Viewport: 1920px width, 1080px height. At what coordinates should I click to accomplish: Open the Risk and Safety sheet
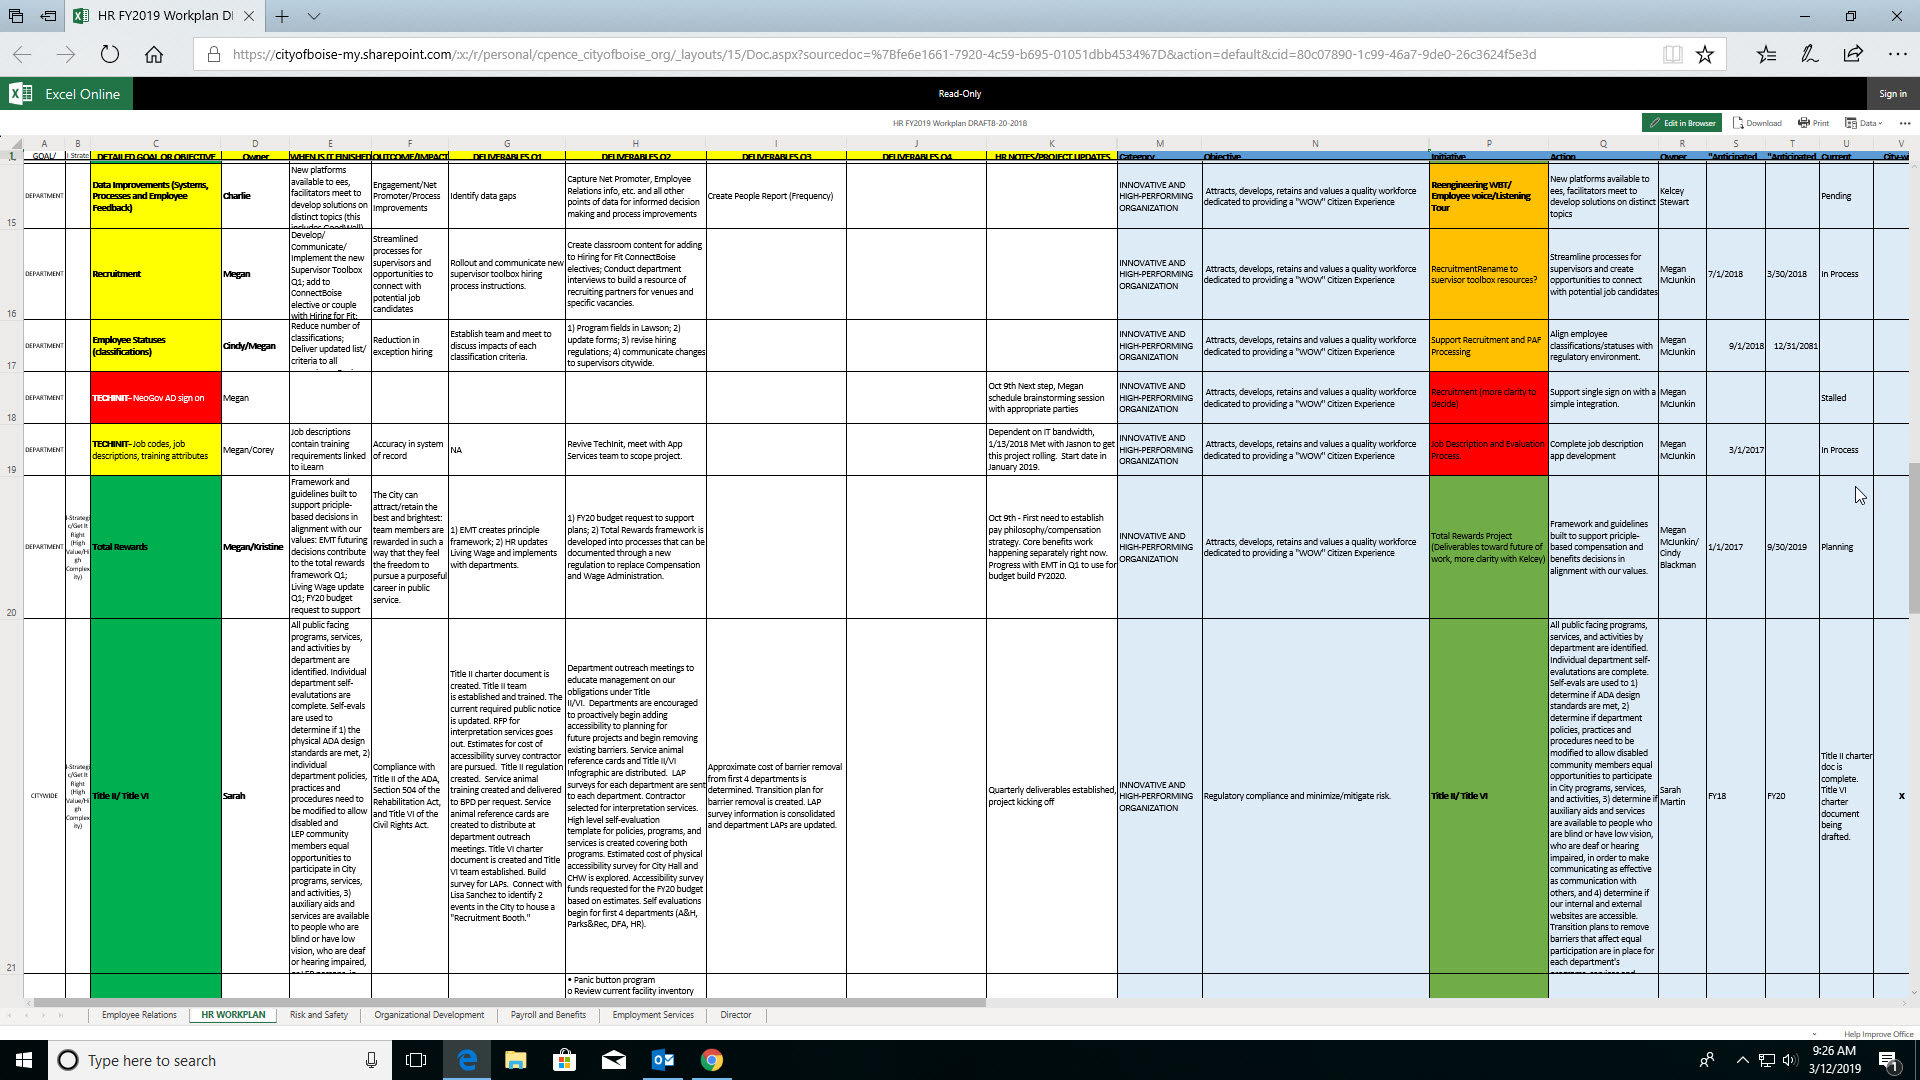[319, 1015]
